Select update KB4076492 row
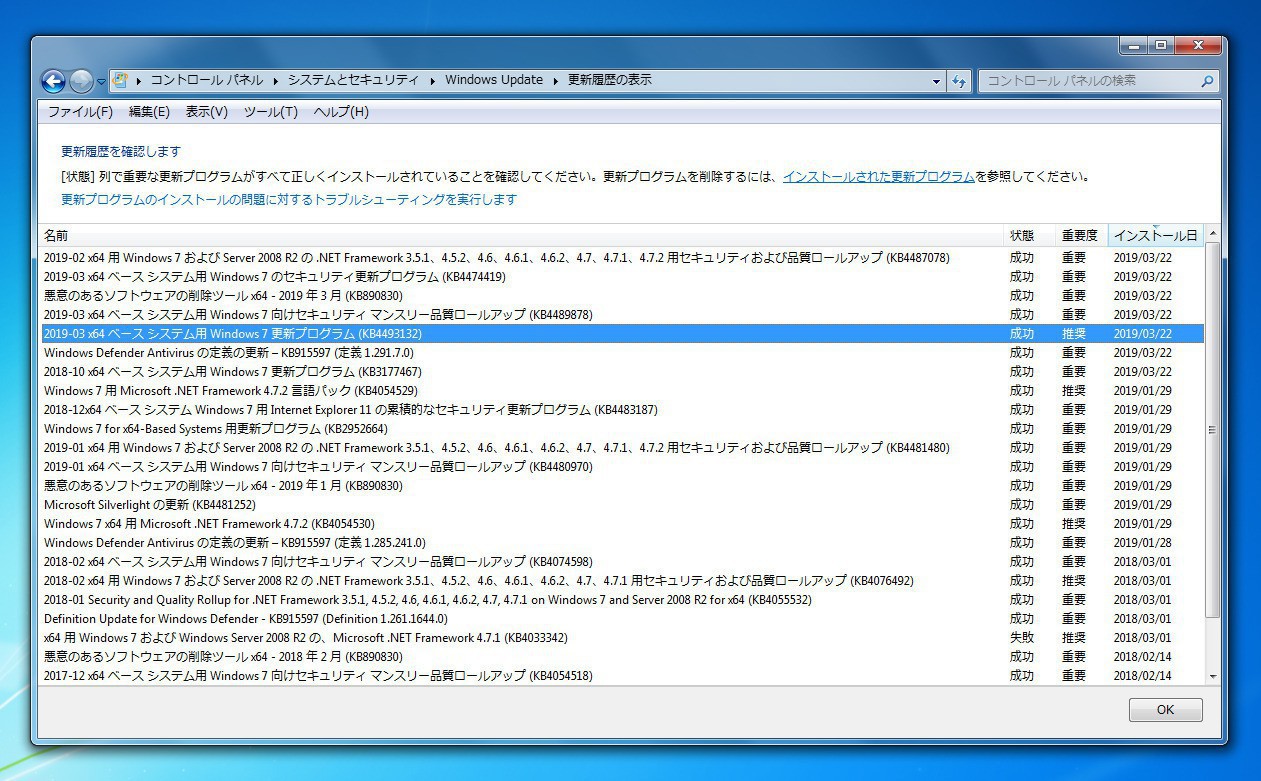1261x781 pixels. (622, 581)
